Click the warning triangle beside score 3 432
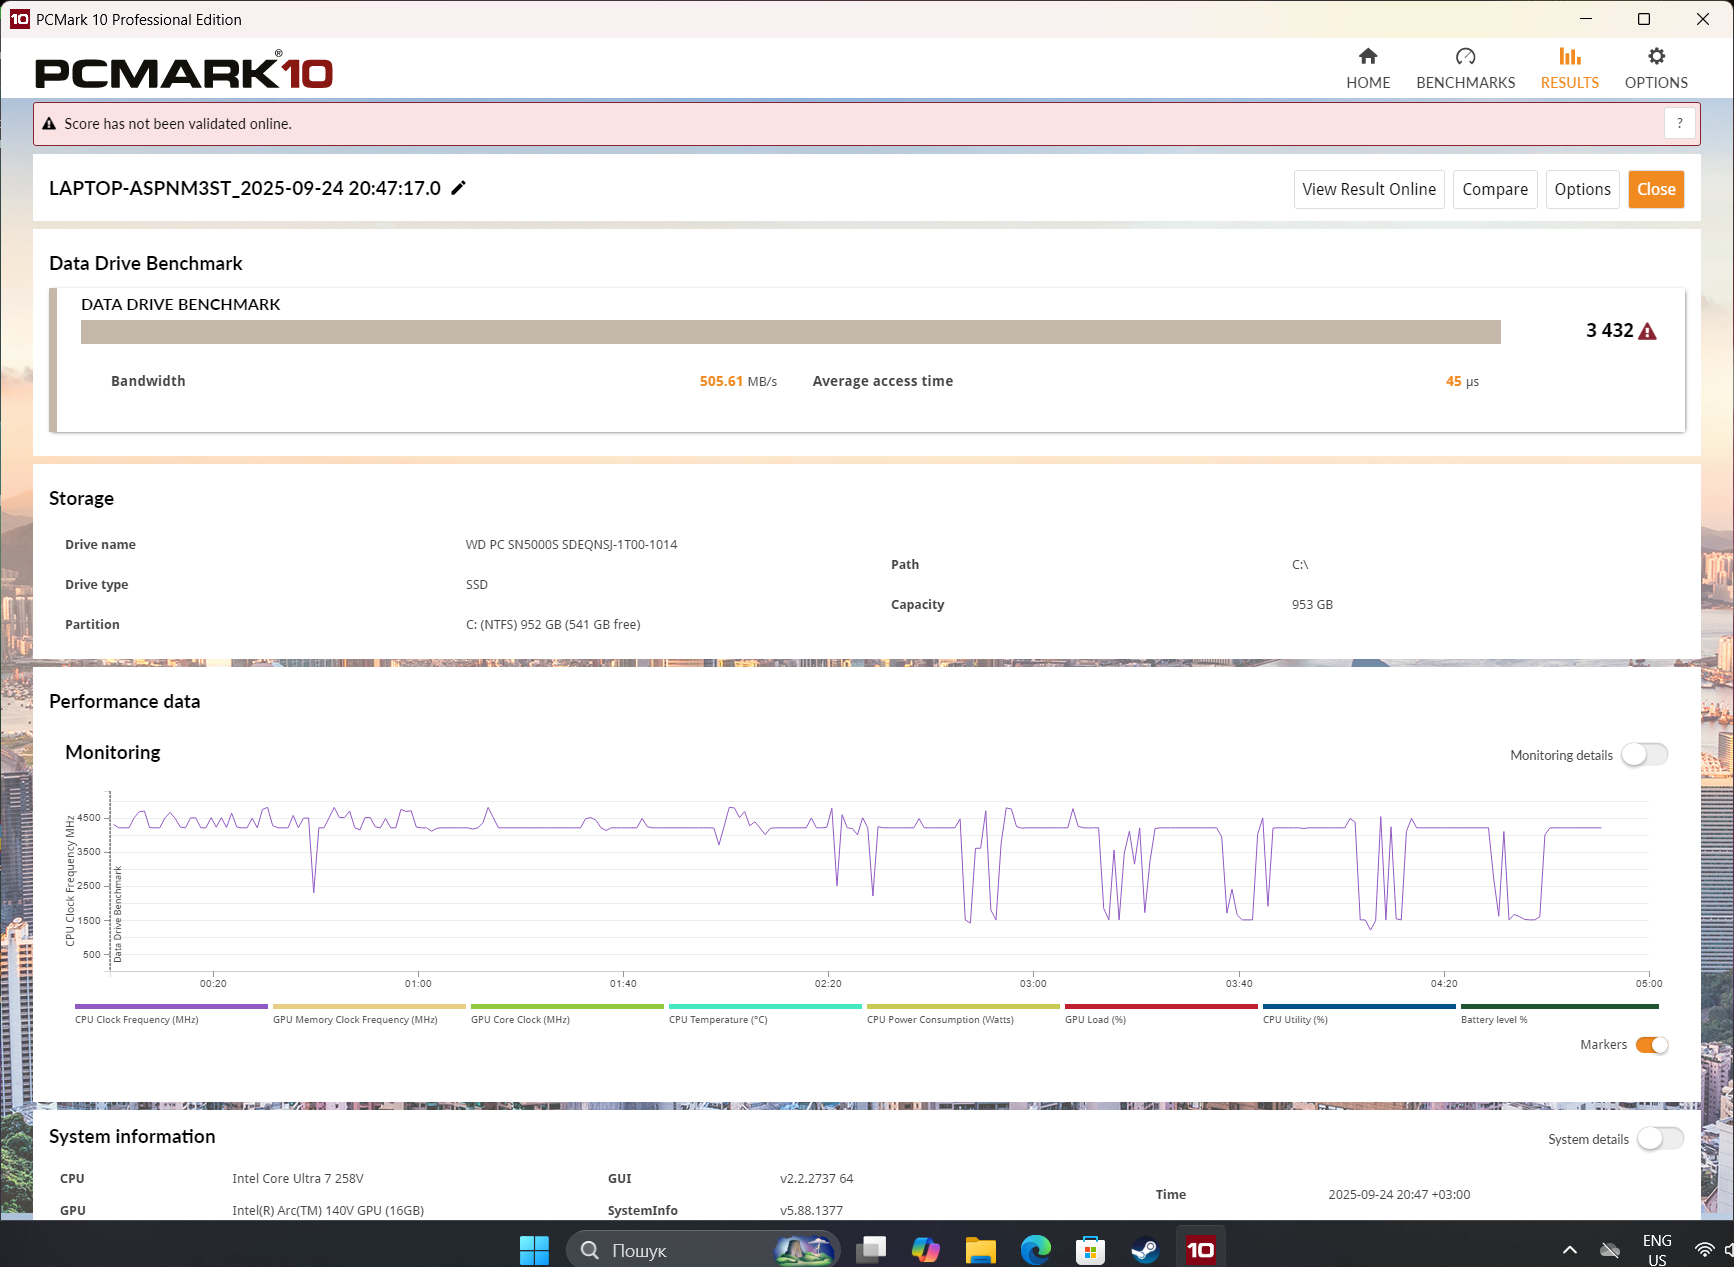Screen dimensions: 1734x1267 click(x=1647, y=331)
